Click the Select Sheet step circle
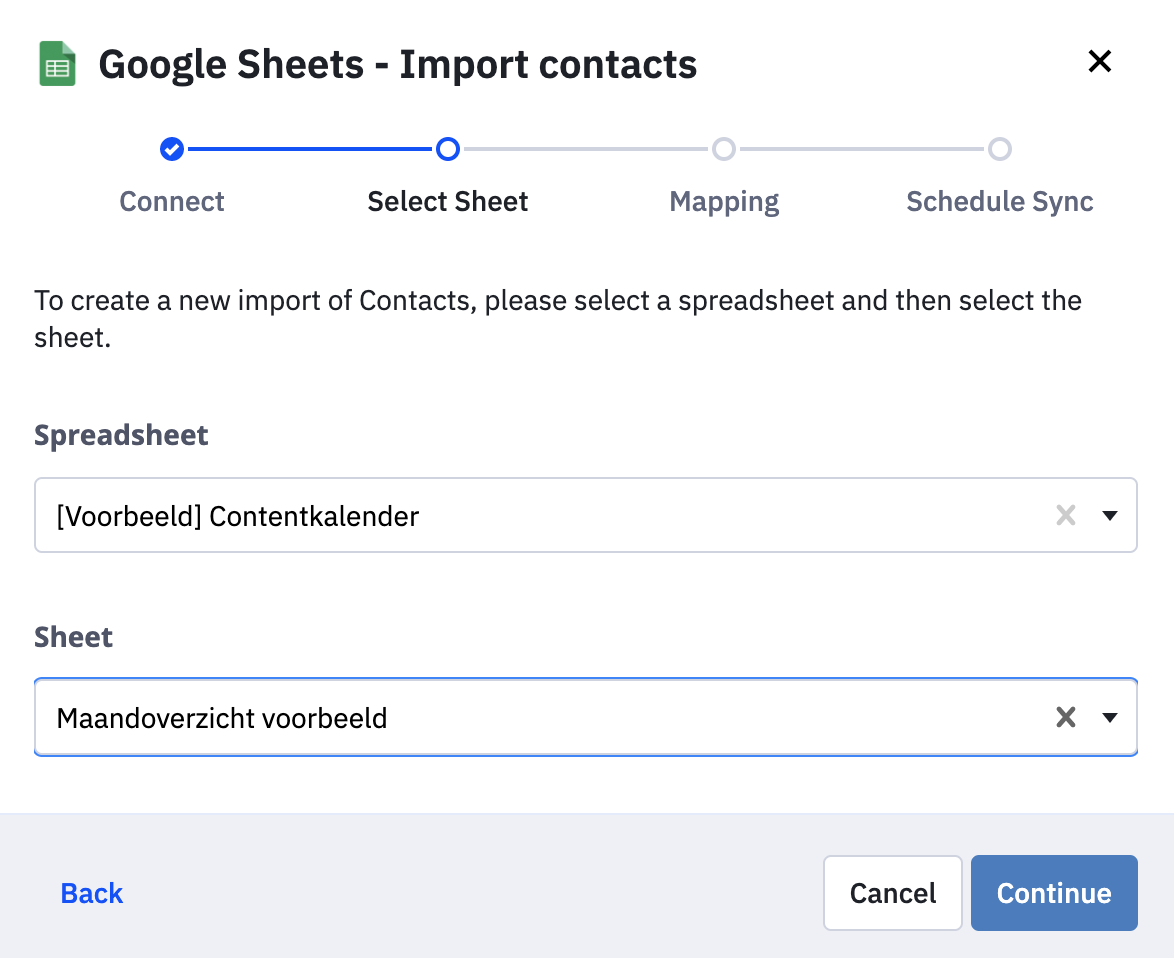The height and width of the screenshot is (958, 1174). [x=448, y=149]
